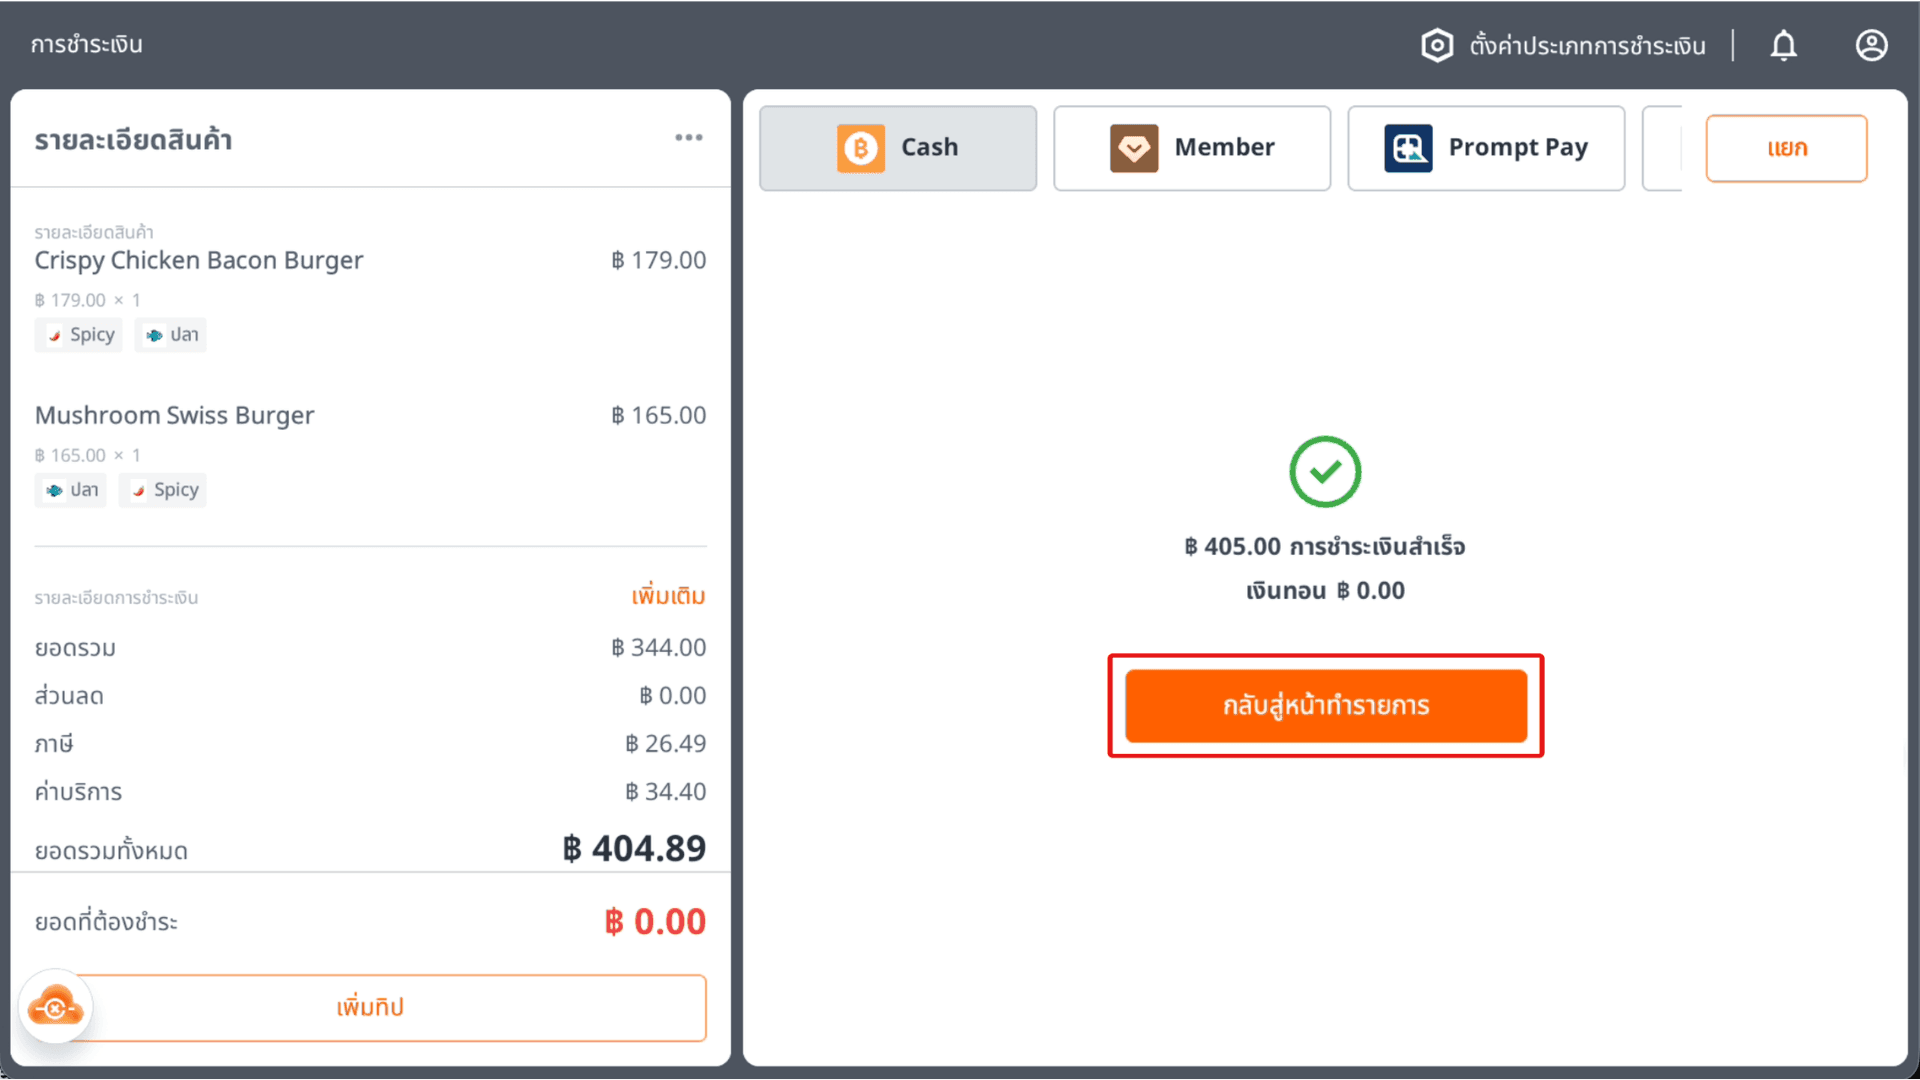The height and width of the screenshot is (1080, 1920).
Task: Click the Spicy tag under Crispy Chicken Burger
Action: point(79,335)
